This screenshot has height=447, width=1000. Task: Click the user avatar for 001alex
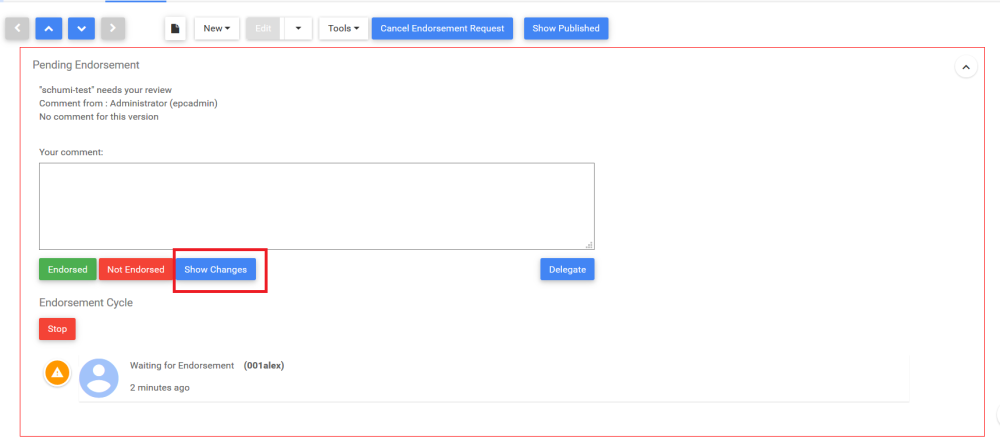98,377
